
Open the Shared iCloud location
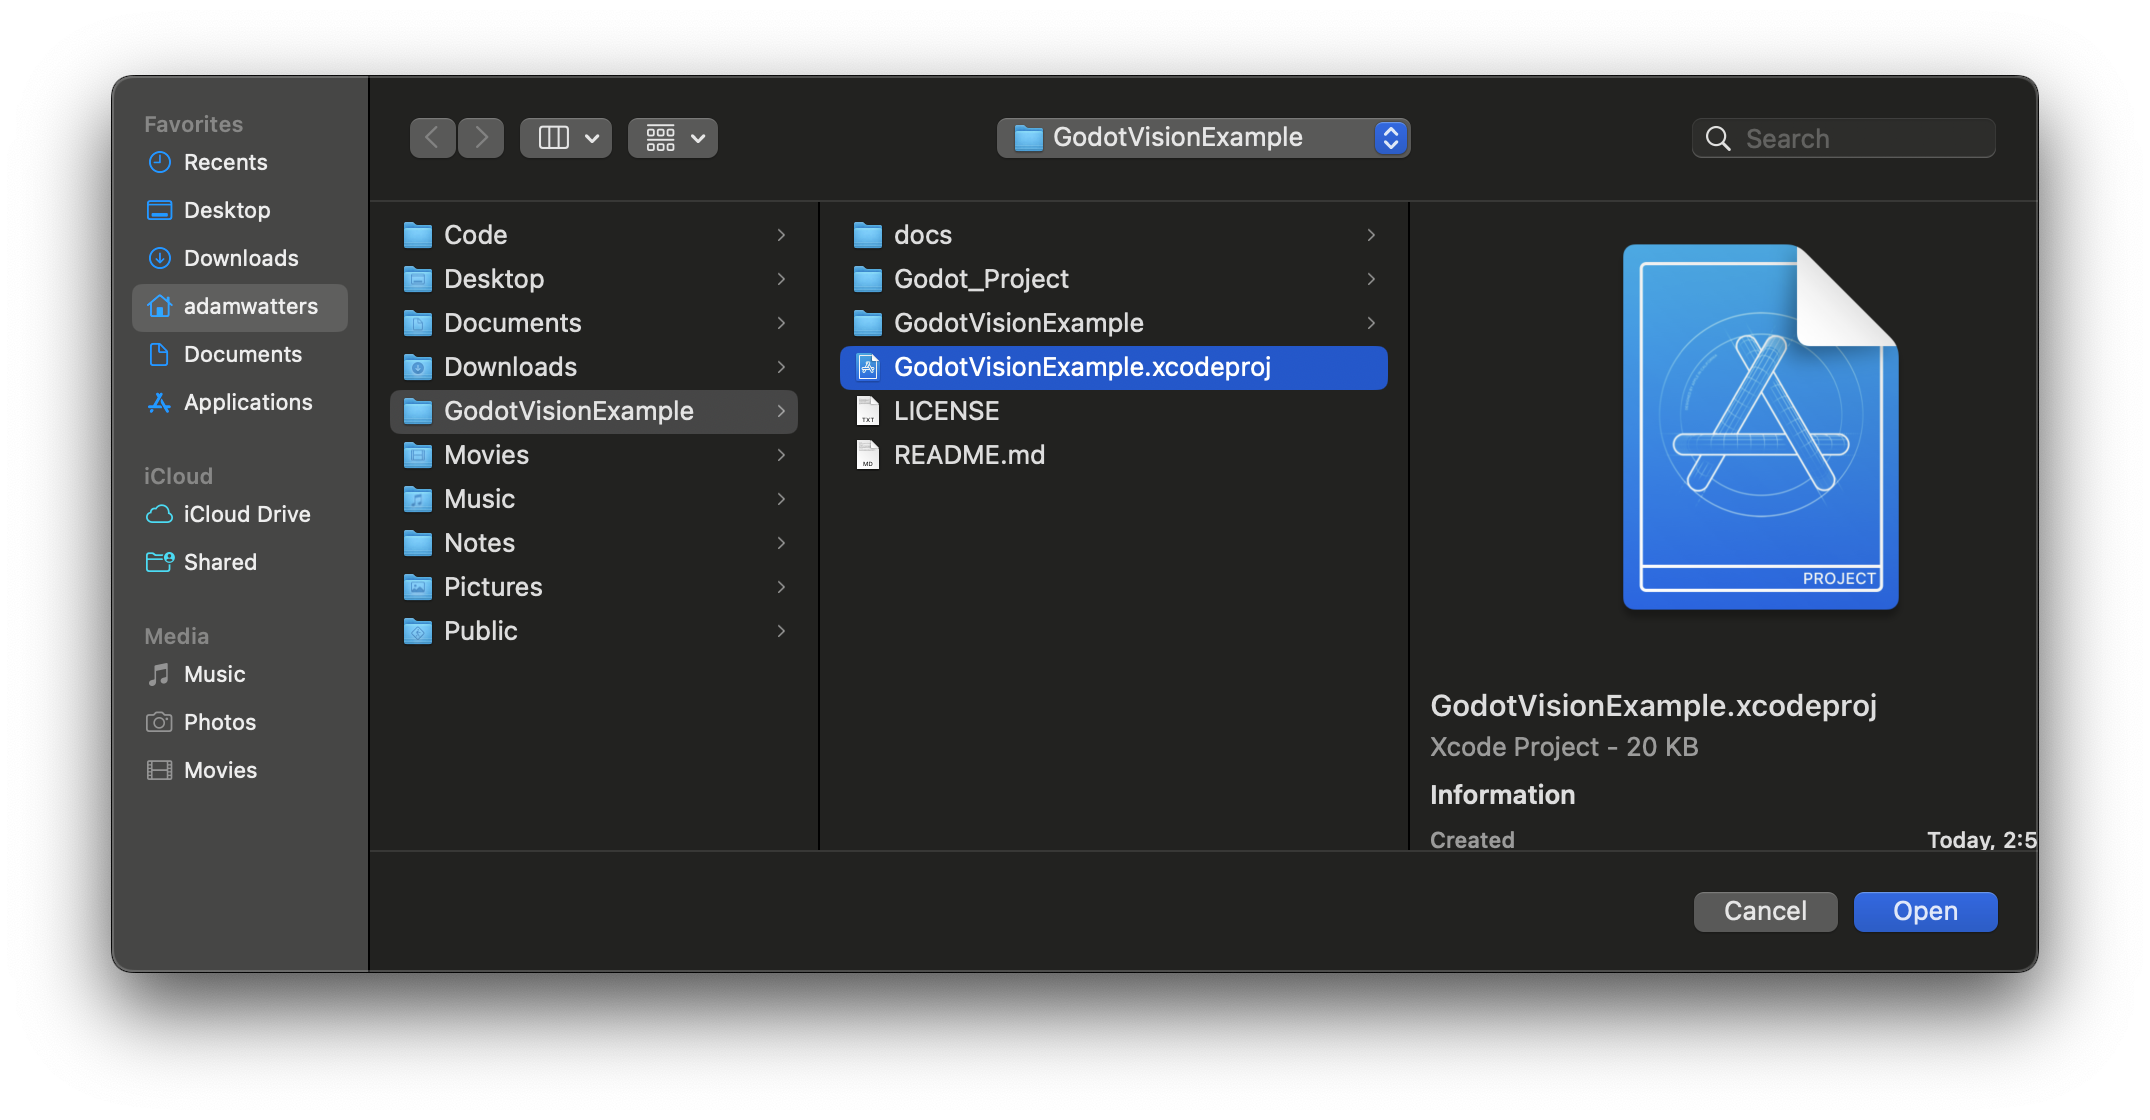tap(220, 561)
